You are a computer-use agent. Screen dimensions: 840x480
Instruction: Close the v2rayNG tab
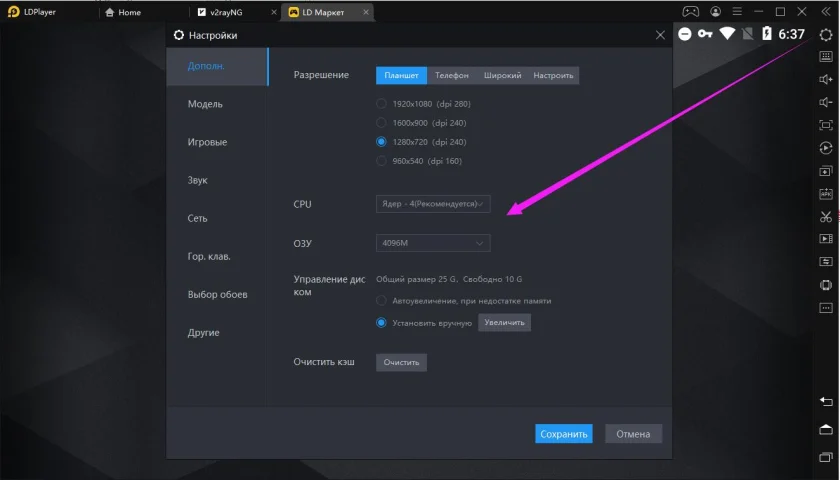coord(274,12)
